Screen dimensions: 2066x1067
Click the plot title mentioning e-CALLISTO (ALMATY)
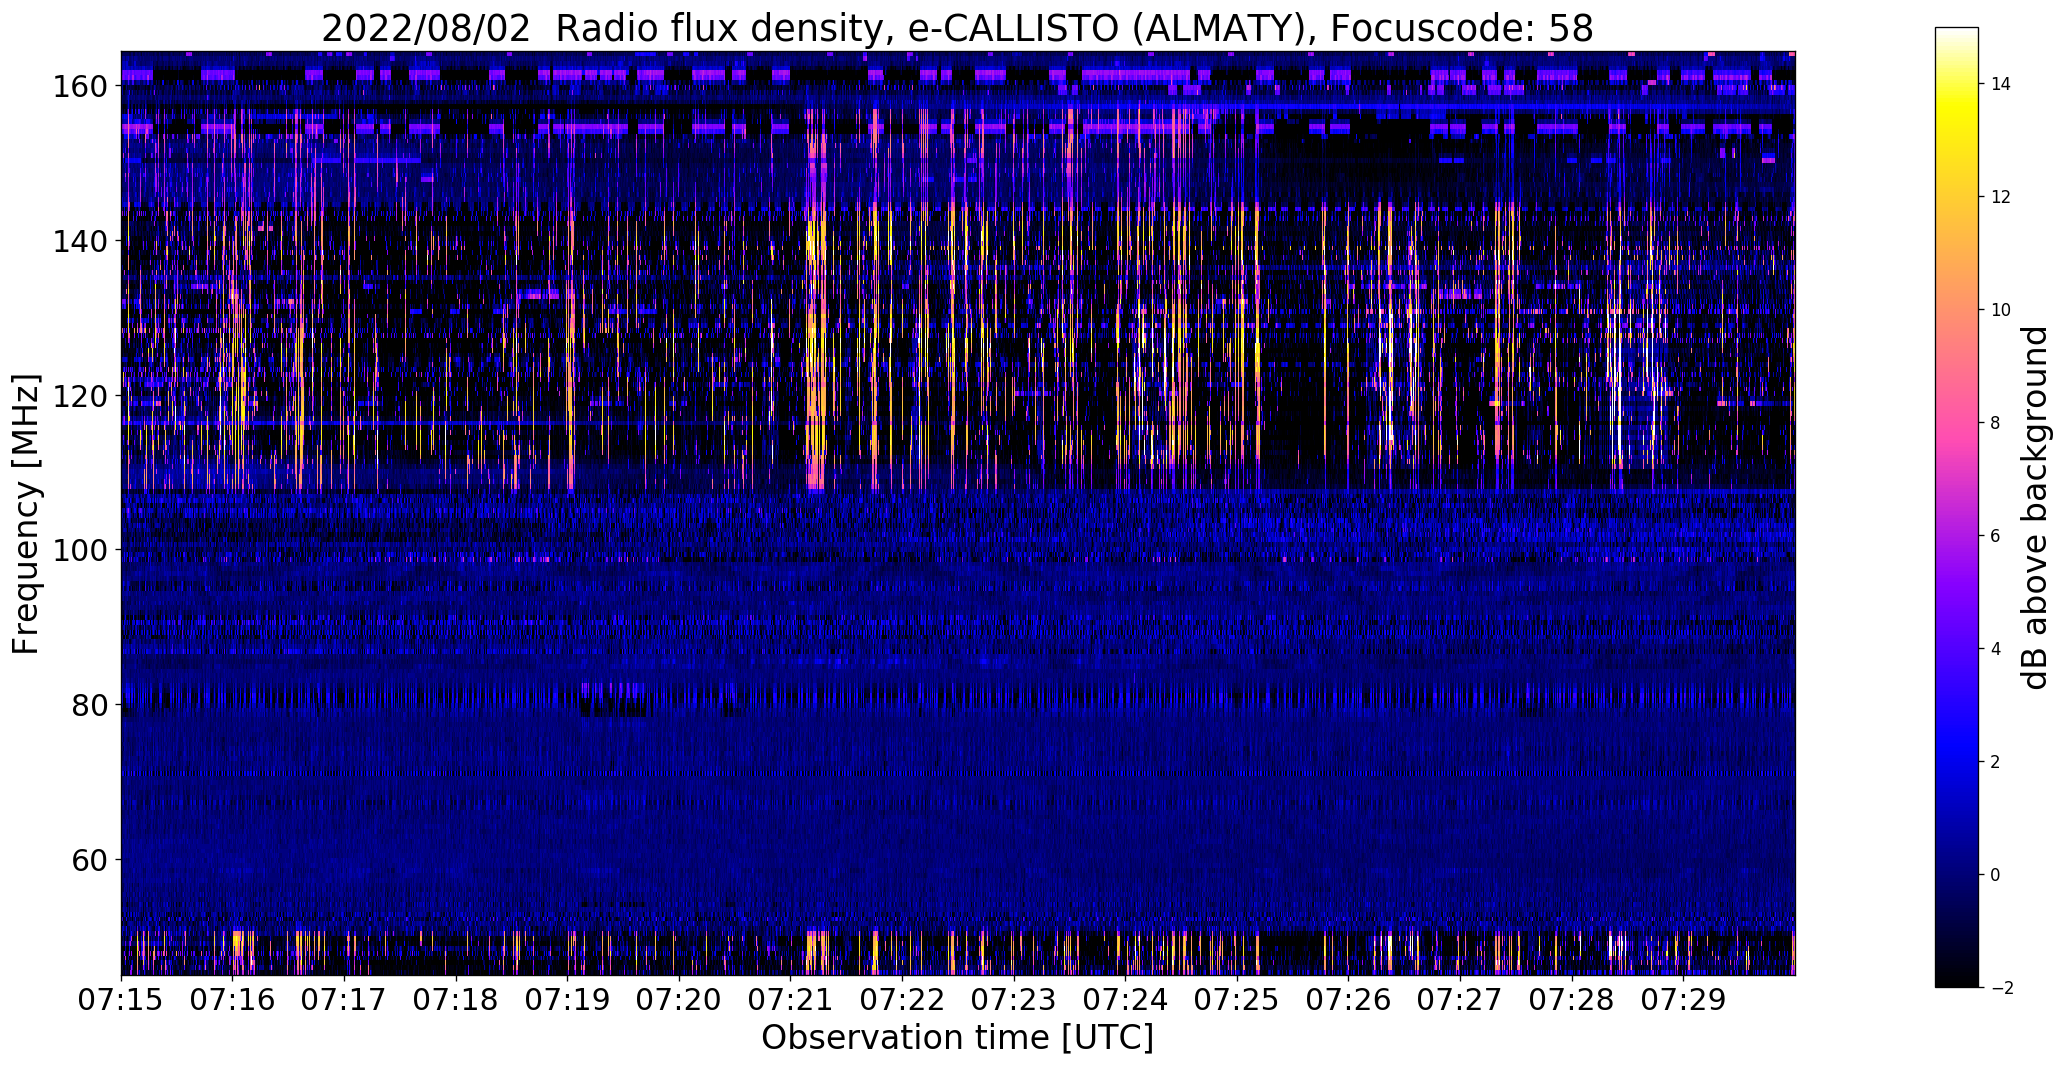click(957, 28)
